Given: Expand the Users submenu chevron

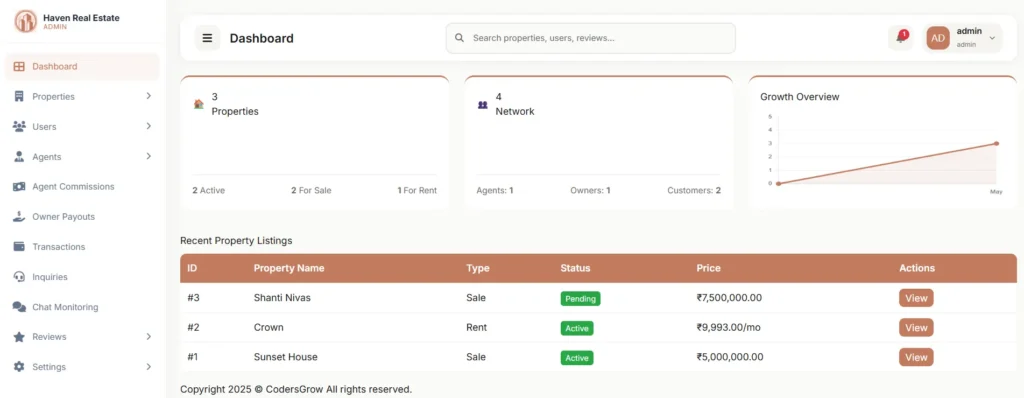Looking at the screenshot, I should click(x=149, y=126).
